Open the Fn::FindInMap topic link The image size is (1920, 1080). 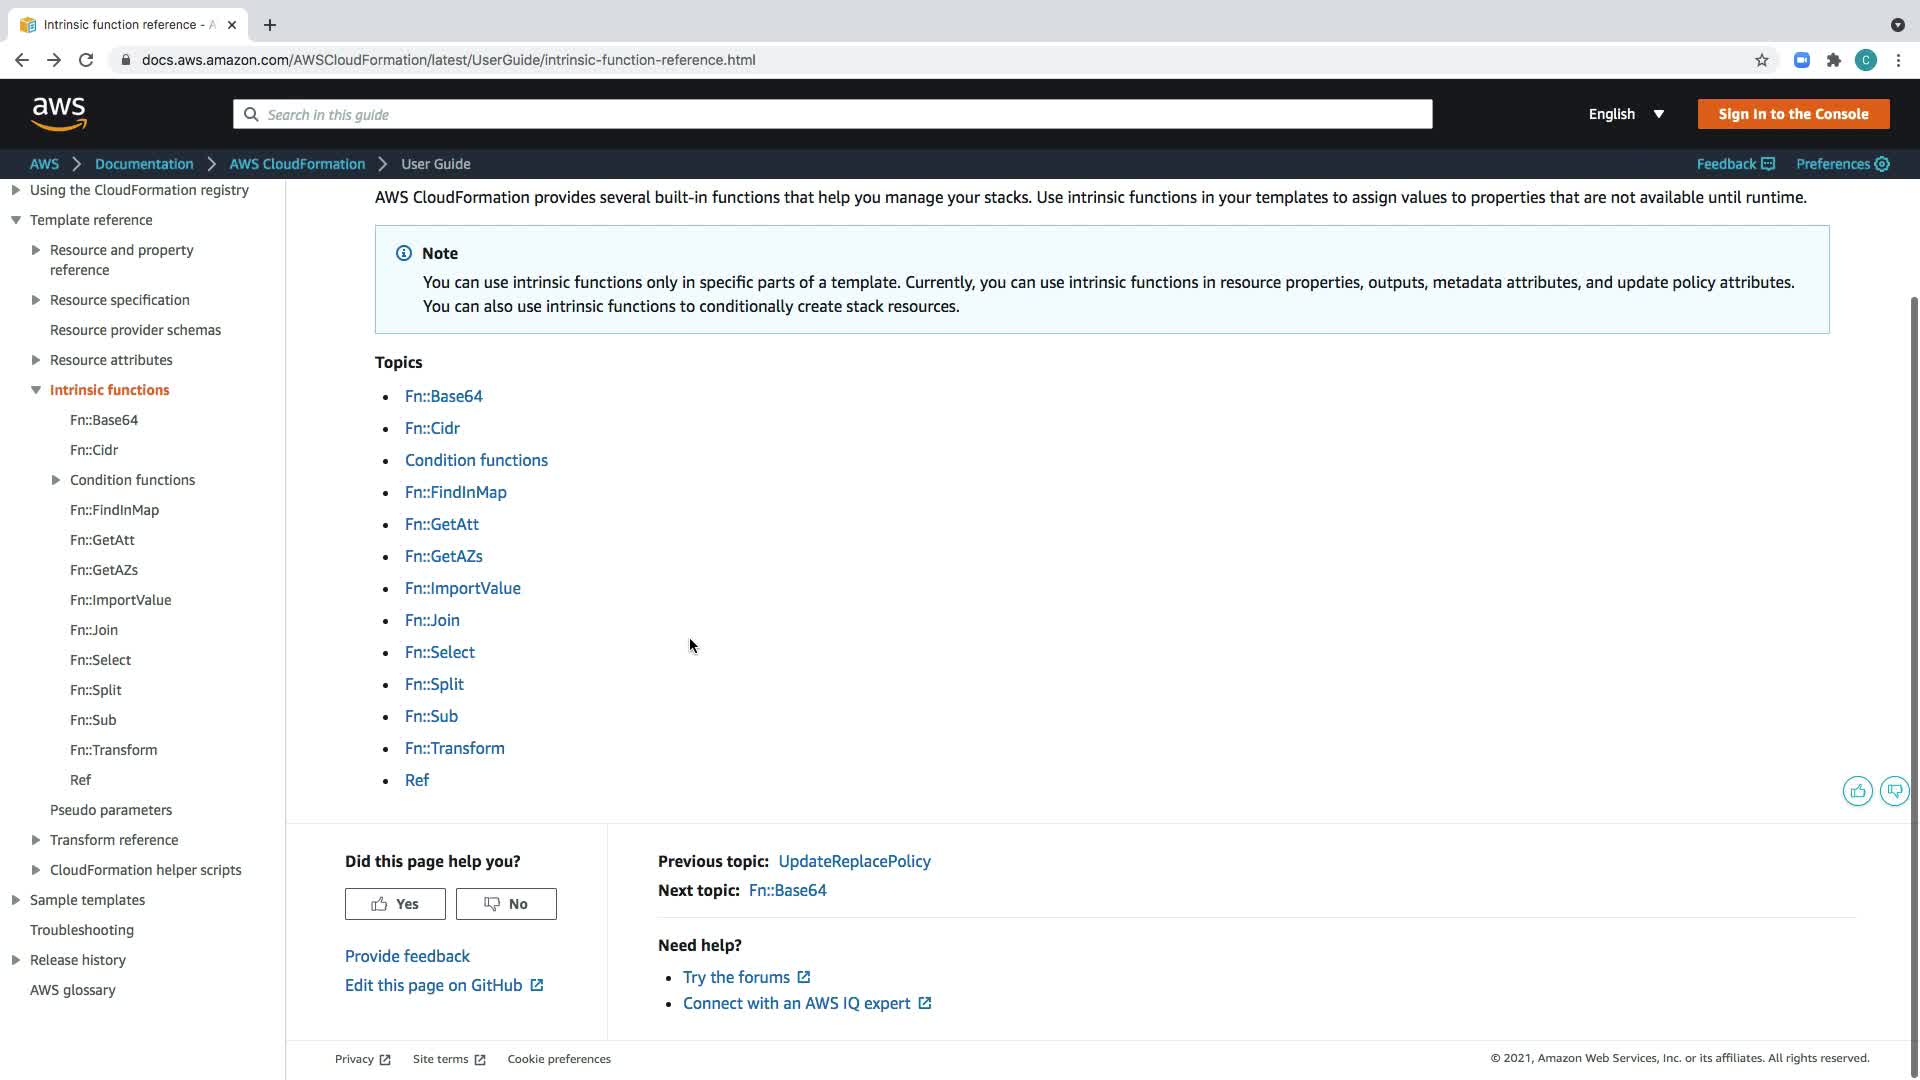pyautogui.click(x=455, y=492)
